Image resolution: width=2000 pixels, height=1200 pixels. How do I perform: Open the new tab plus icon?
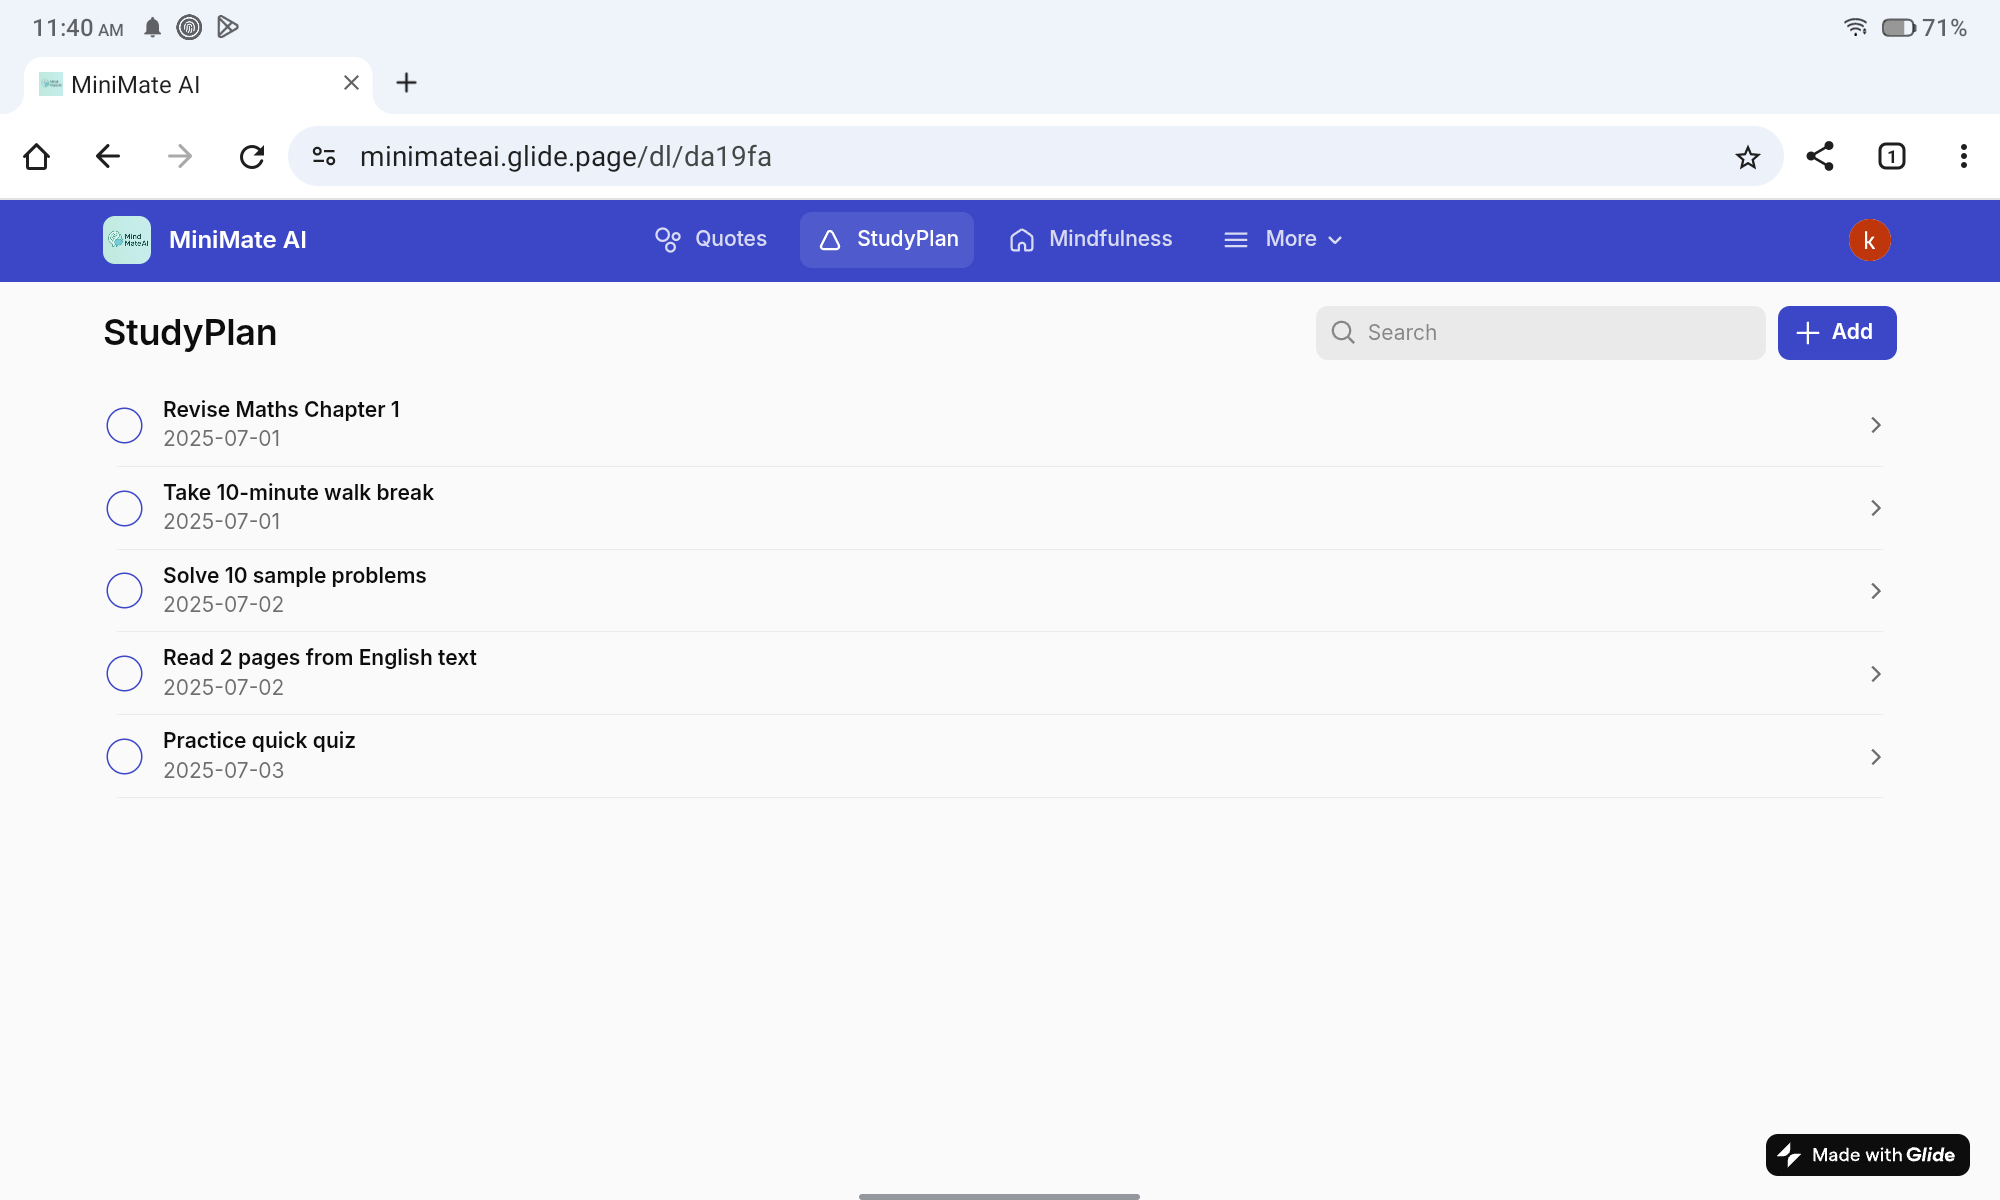[x=406, y=83]
